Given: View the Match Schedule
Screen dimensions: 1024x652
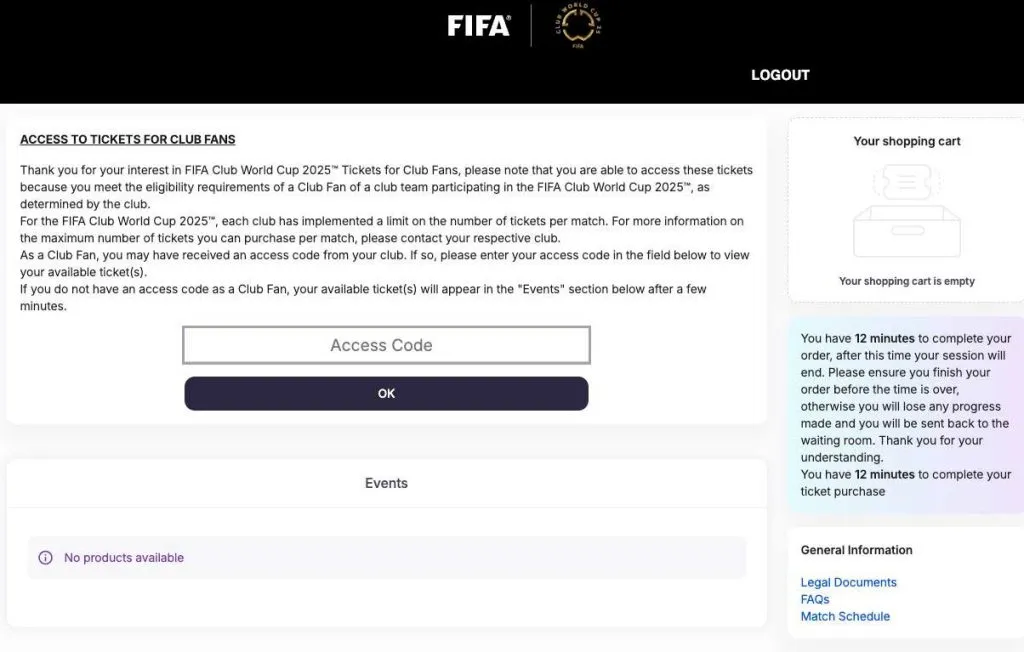Looking at the screenshot, I should tap(845, 616).
